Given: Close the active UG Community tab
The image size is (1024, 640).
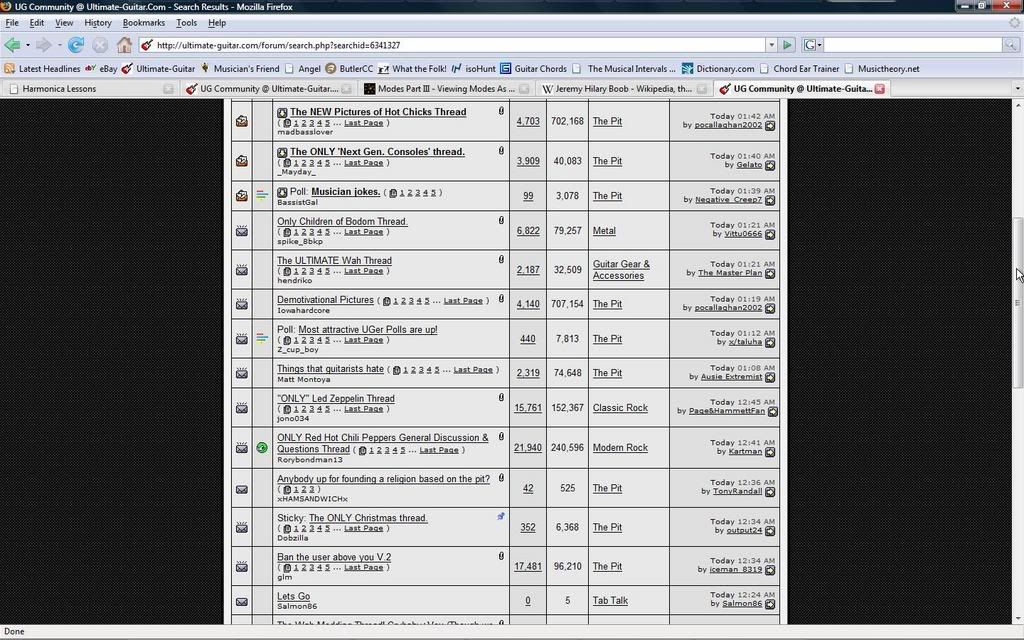Looking at the screenshot, I should click(880, 89).
